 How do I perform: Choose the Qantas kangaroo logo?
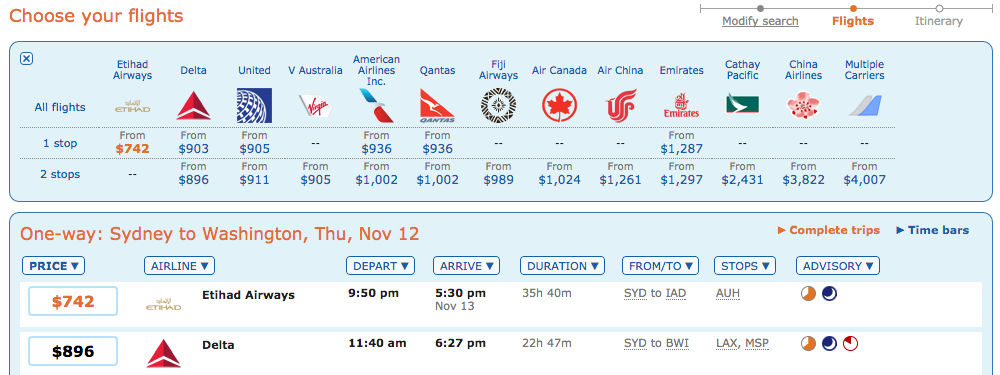[x=438, y=106]
